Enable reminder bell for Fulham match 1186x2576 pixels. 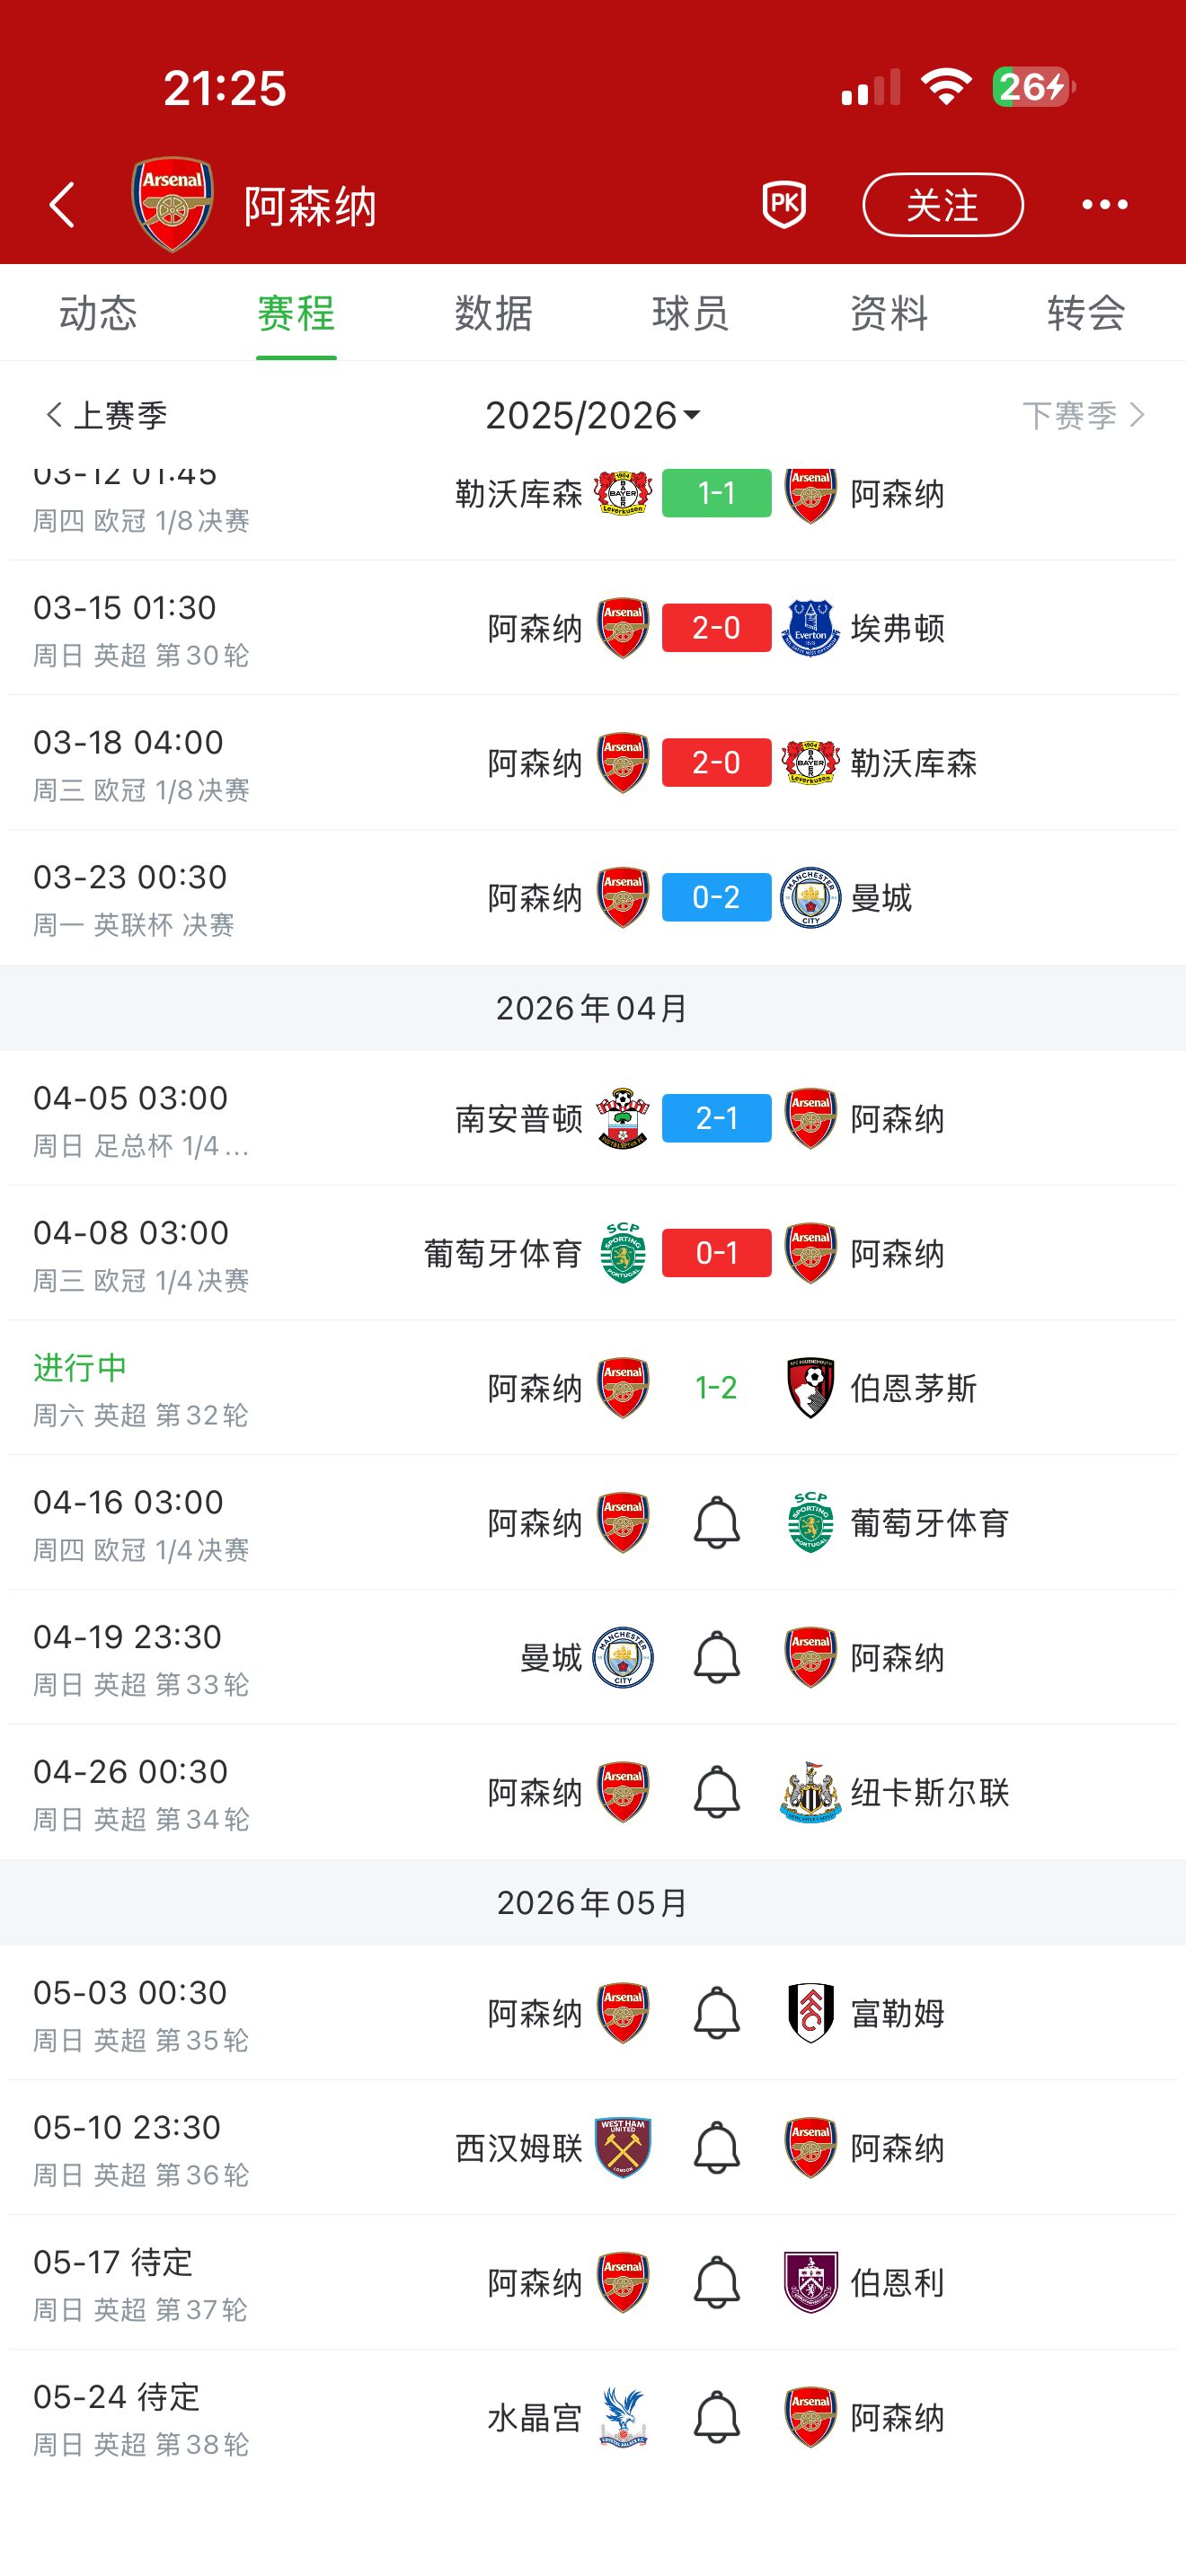(x=716, y=2012)
